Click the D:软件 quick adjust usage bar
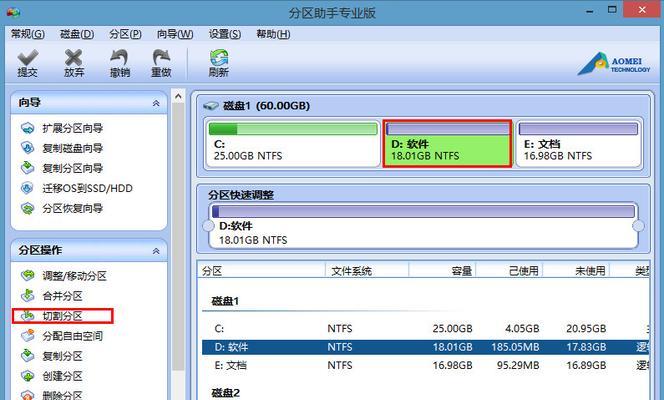Image resolution: width=664 pixels, height=400 pixels. (423, 211)
